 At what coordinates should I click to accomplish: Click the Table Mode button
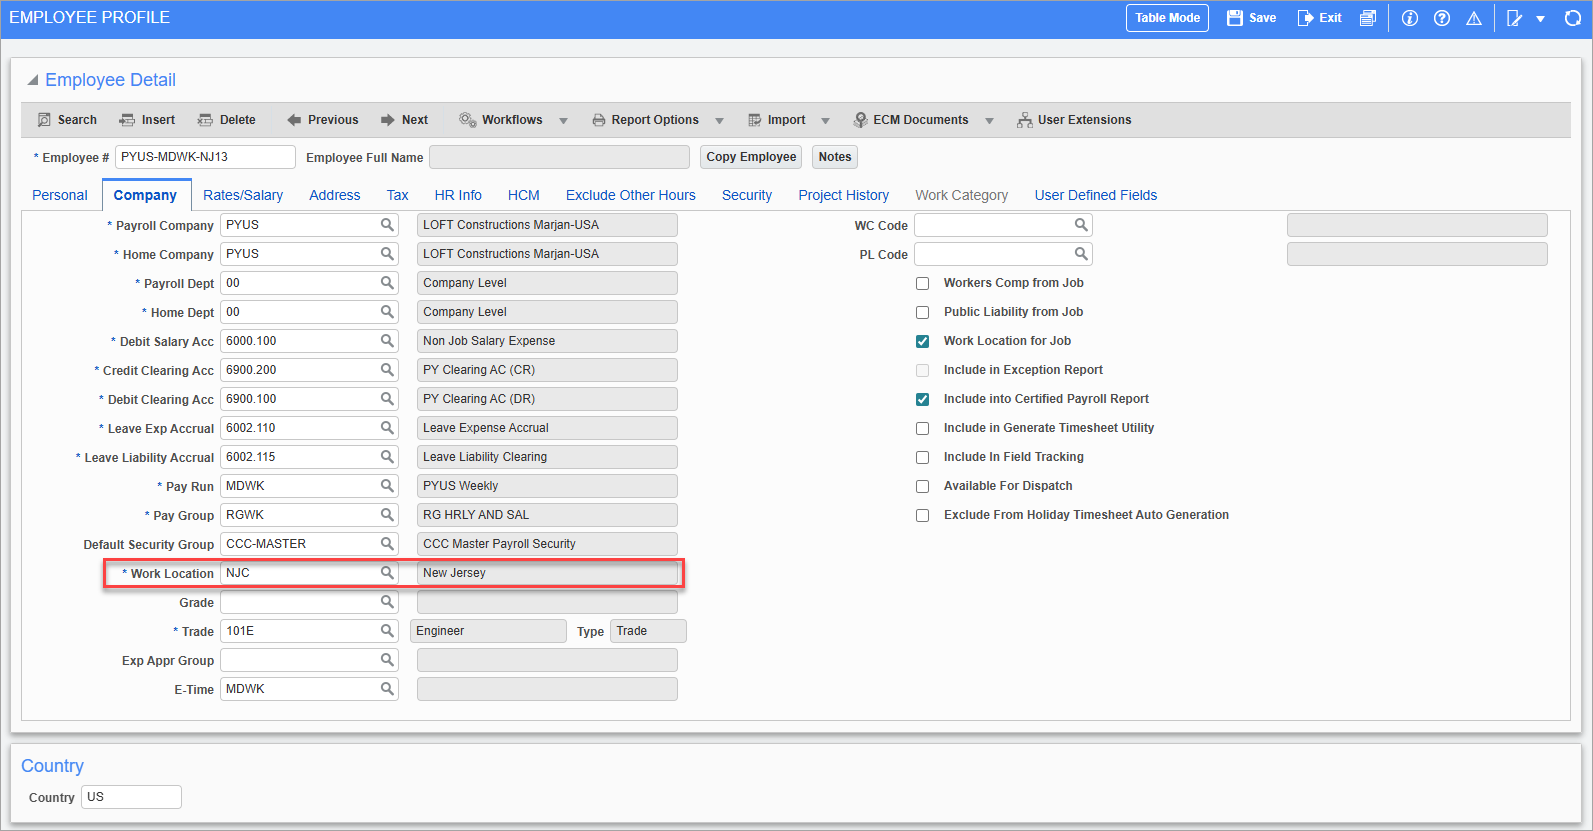coord(1167,18)
